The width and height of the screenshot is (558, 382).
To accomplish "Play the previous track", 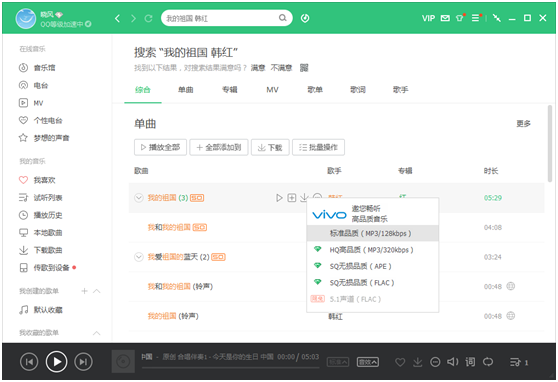I will tap(29, 362).
